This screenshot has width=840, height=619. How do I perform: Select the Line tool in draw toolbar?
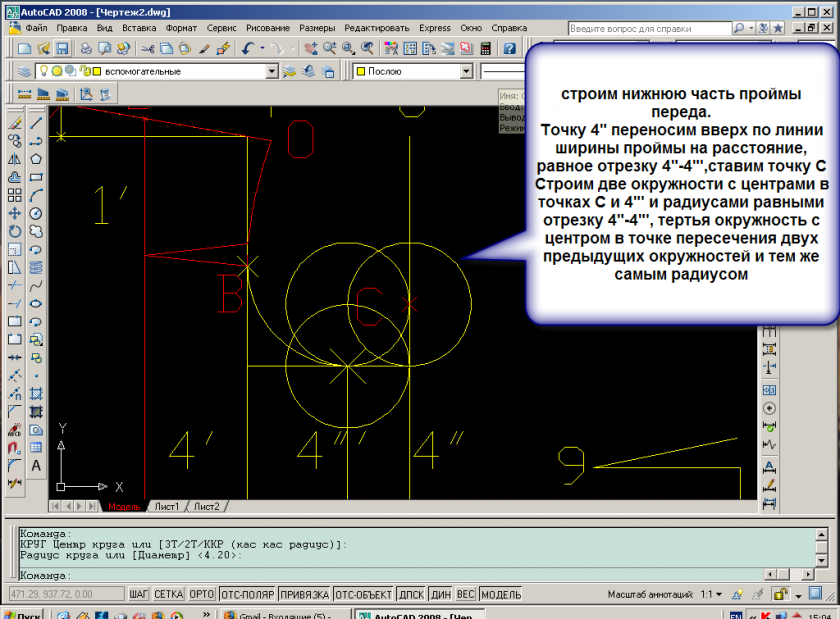[36, 123]
